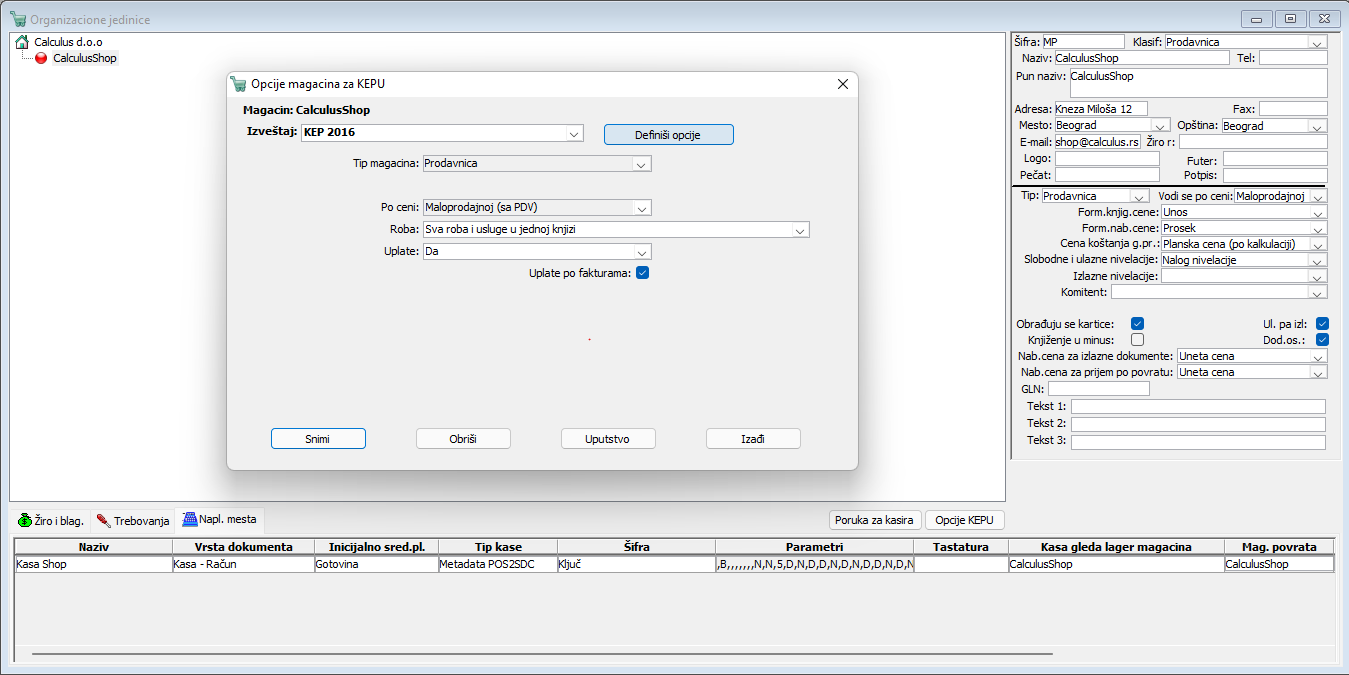Viewport: 1349px width, 675px height.
Task: Click the GLN input field
Action: [x=1098, y=388]
